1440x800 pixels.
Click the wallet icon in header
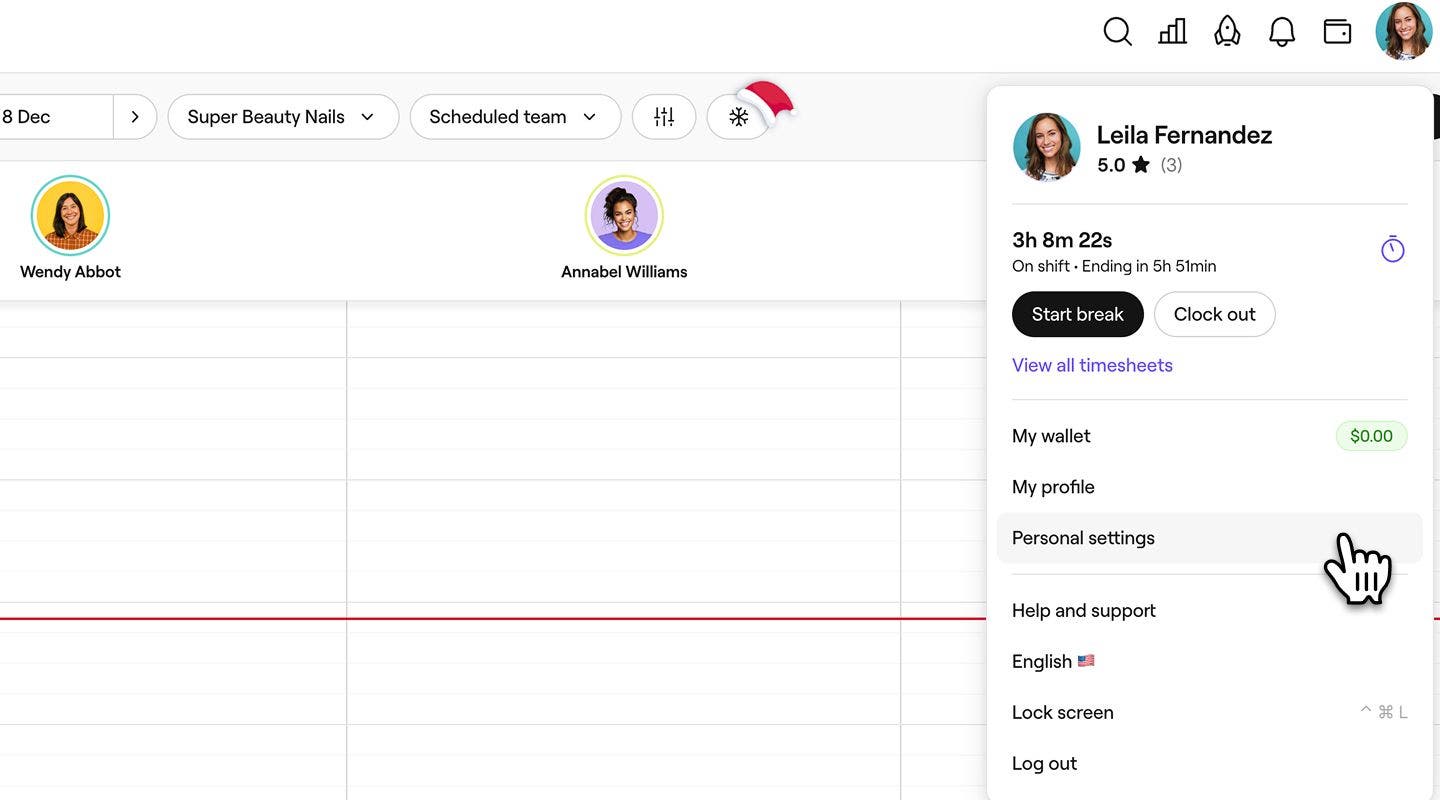[x=1337, y=32]
